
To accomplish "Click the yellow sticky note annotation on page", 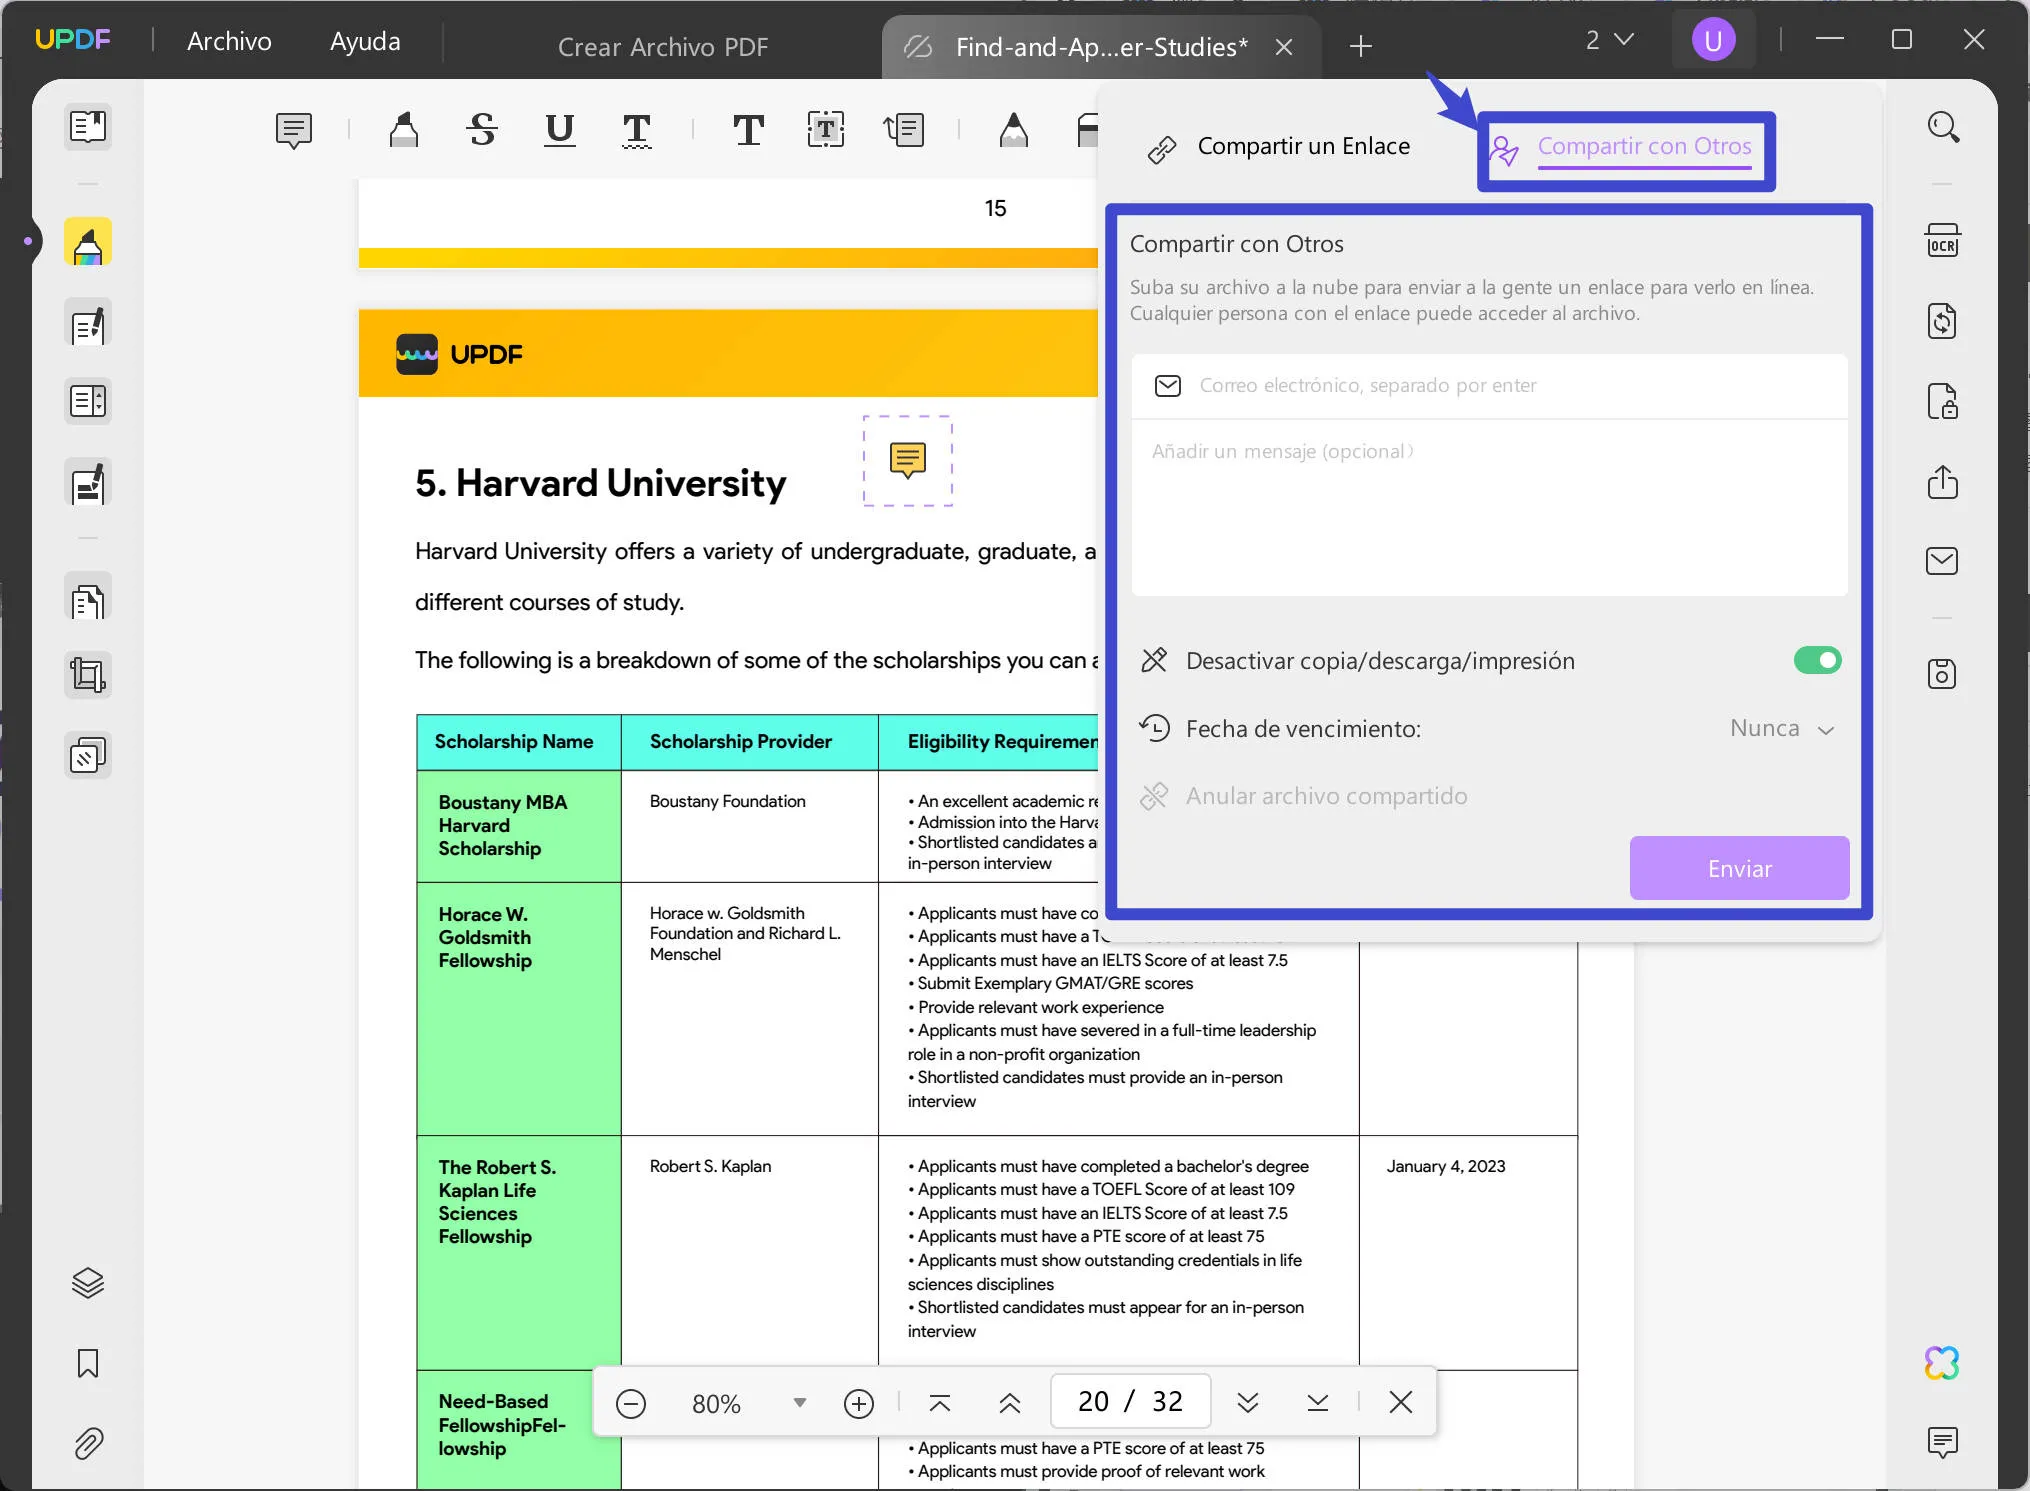I will pyautogui.click(x=908, y=460).
